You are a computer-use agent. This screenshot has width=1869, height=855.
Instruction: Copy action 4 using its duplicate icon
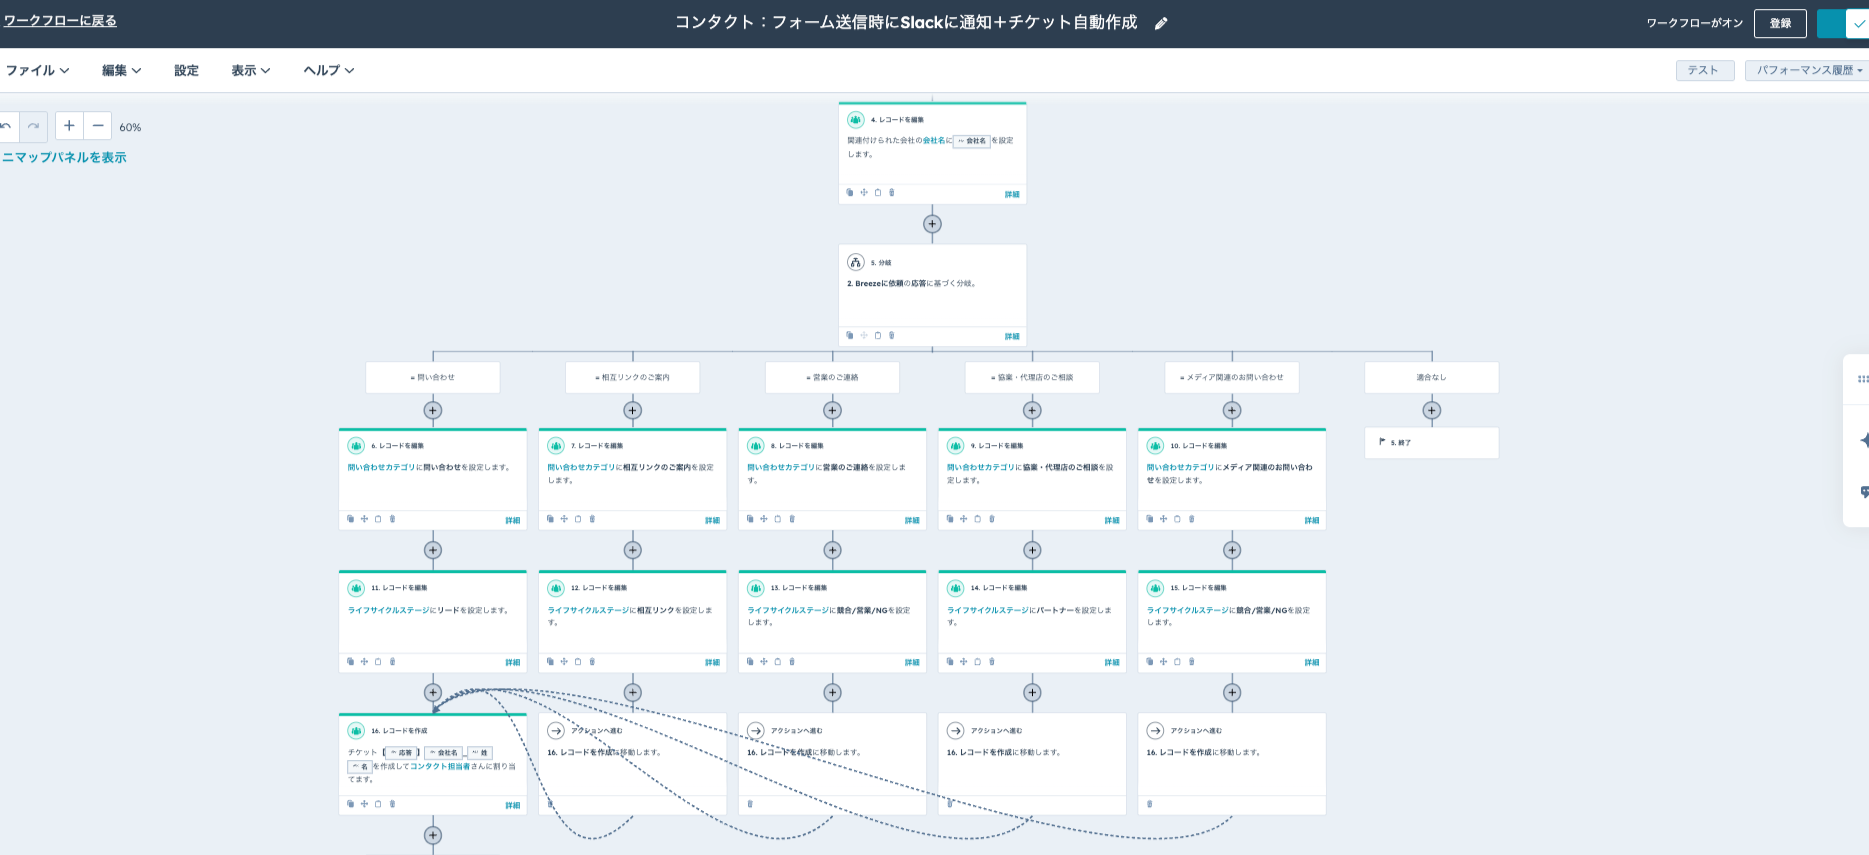(850, 193)
